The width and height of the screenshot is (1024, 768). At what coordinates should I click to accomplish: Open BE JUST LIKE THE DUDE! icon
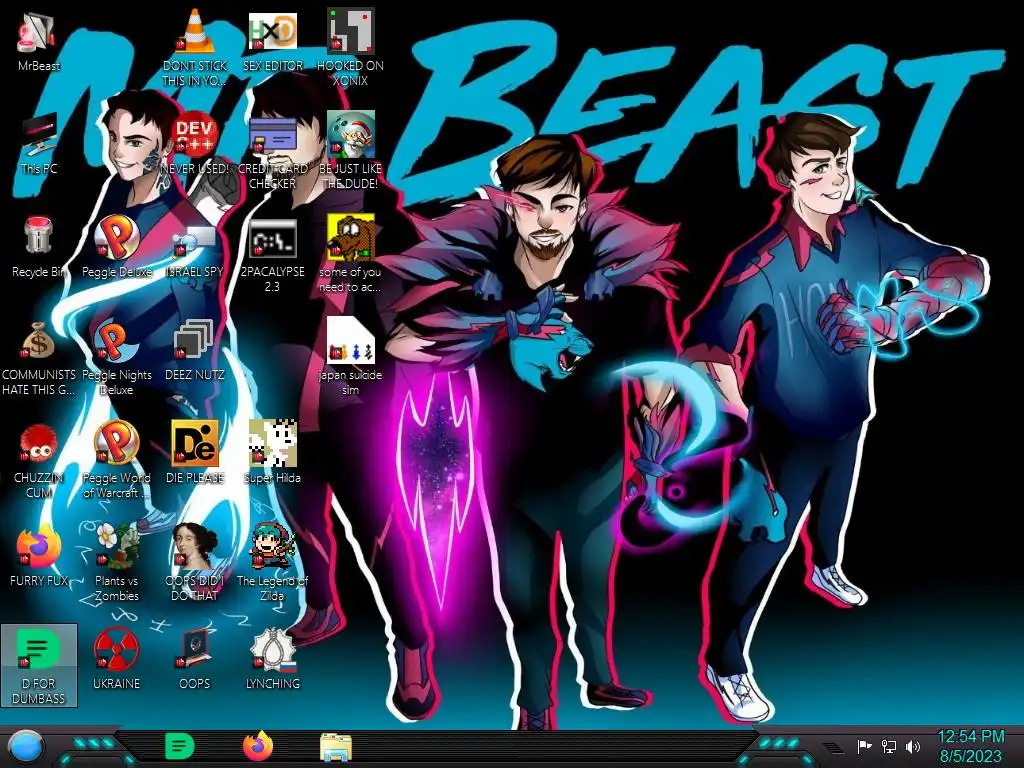click(350, 135)
